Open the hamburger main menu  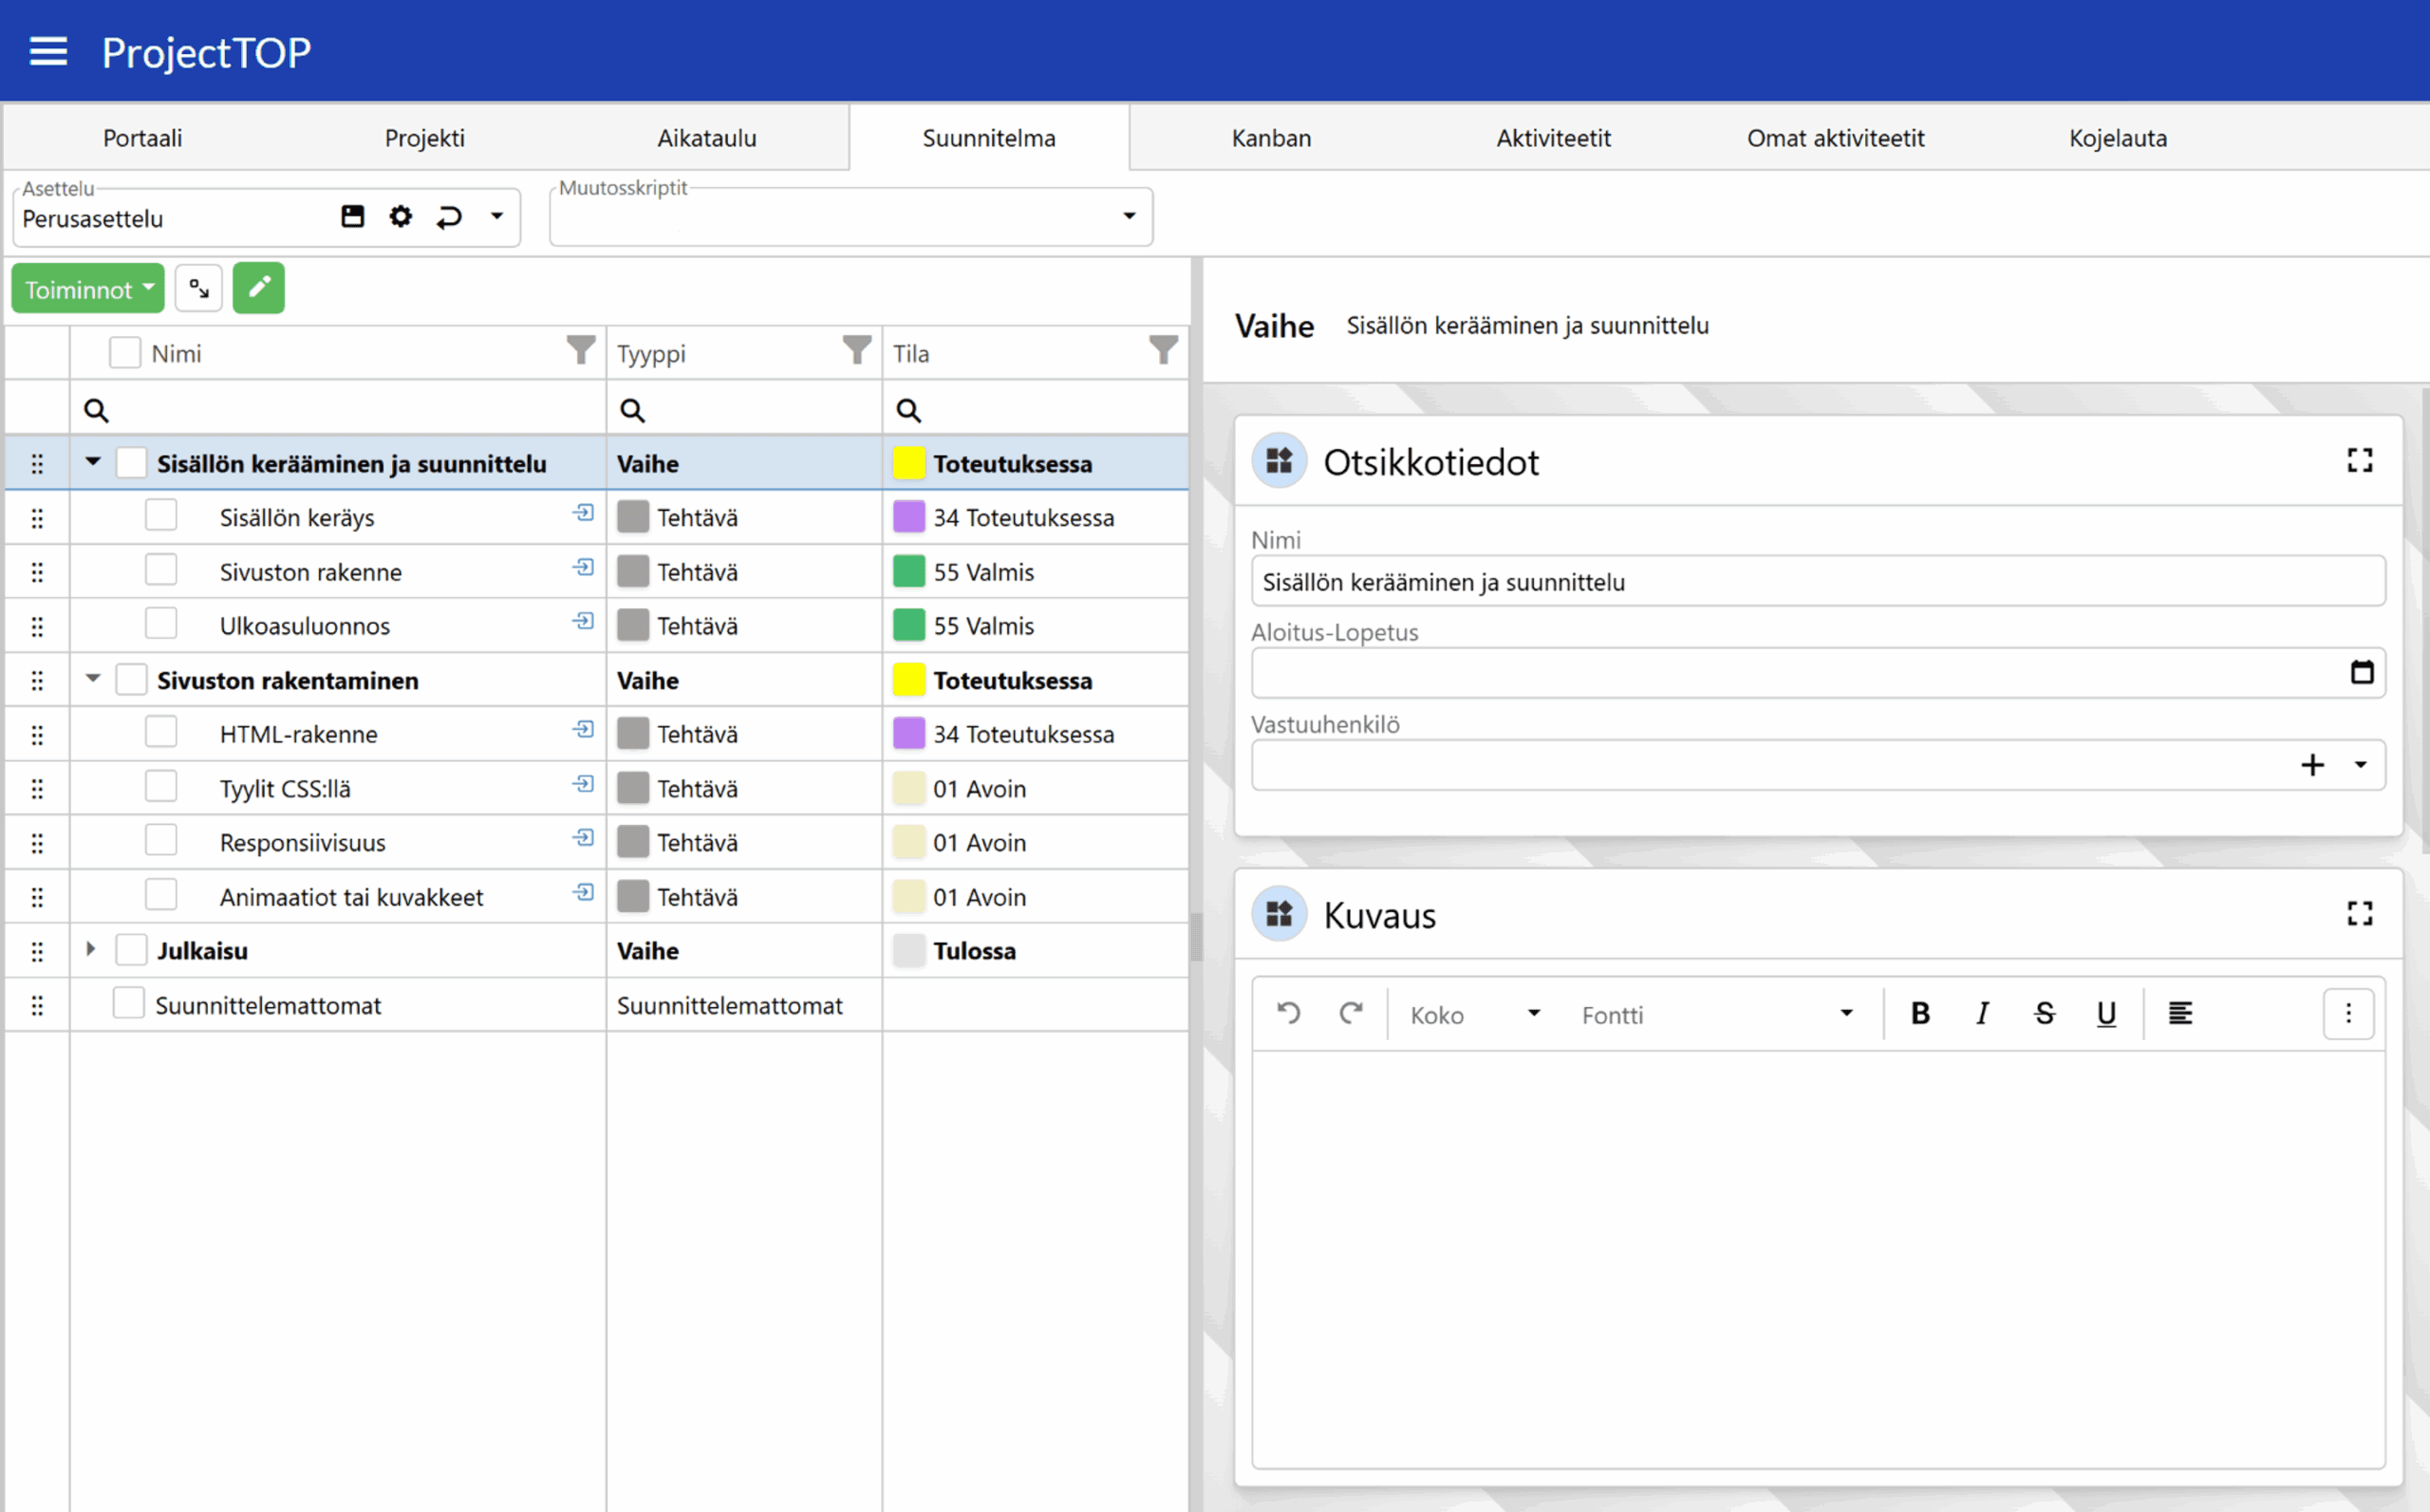click(48, 51)
